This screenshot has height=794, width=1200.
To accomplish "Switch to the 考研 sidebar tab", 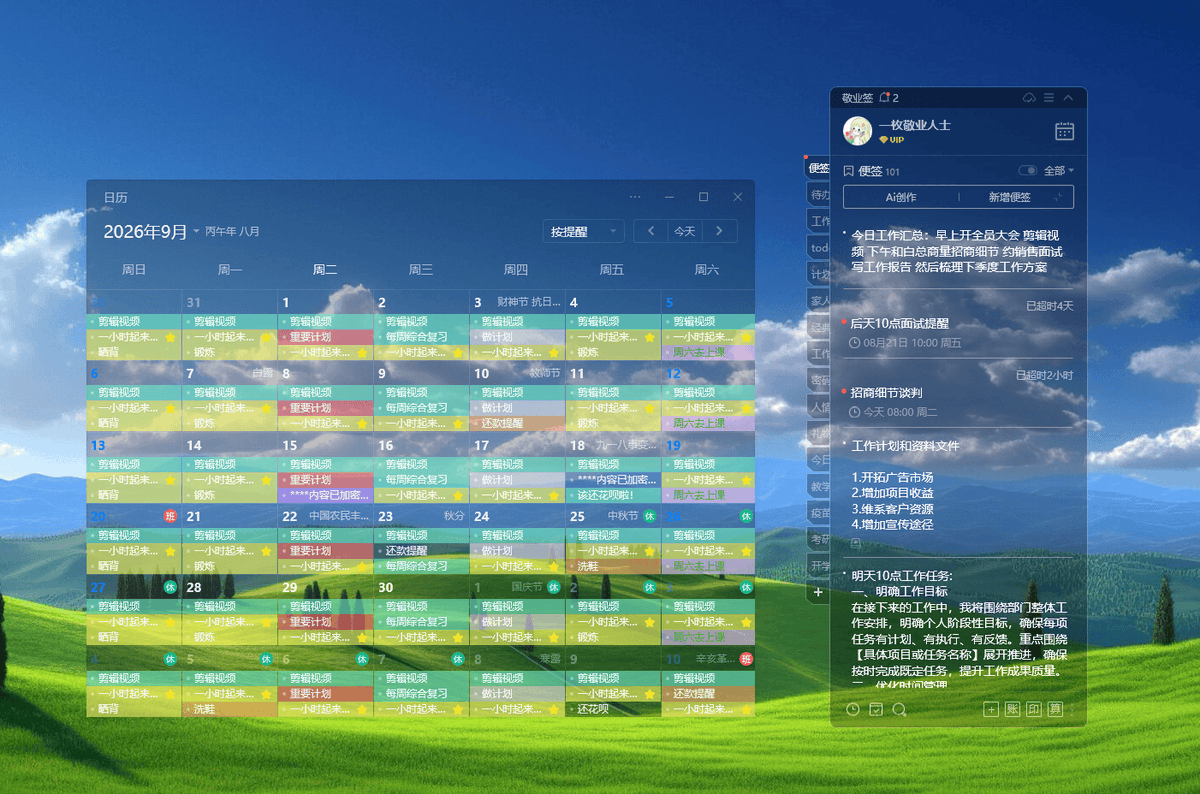I will (x=819, y=539).
